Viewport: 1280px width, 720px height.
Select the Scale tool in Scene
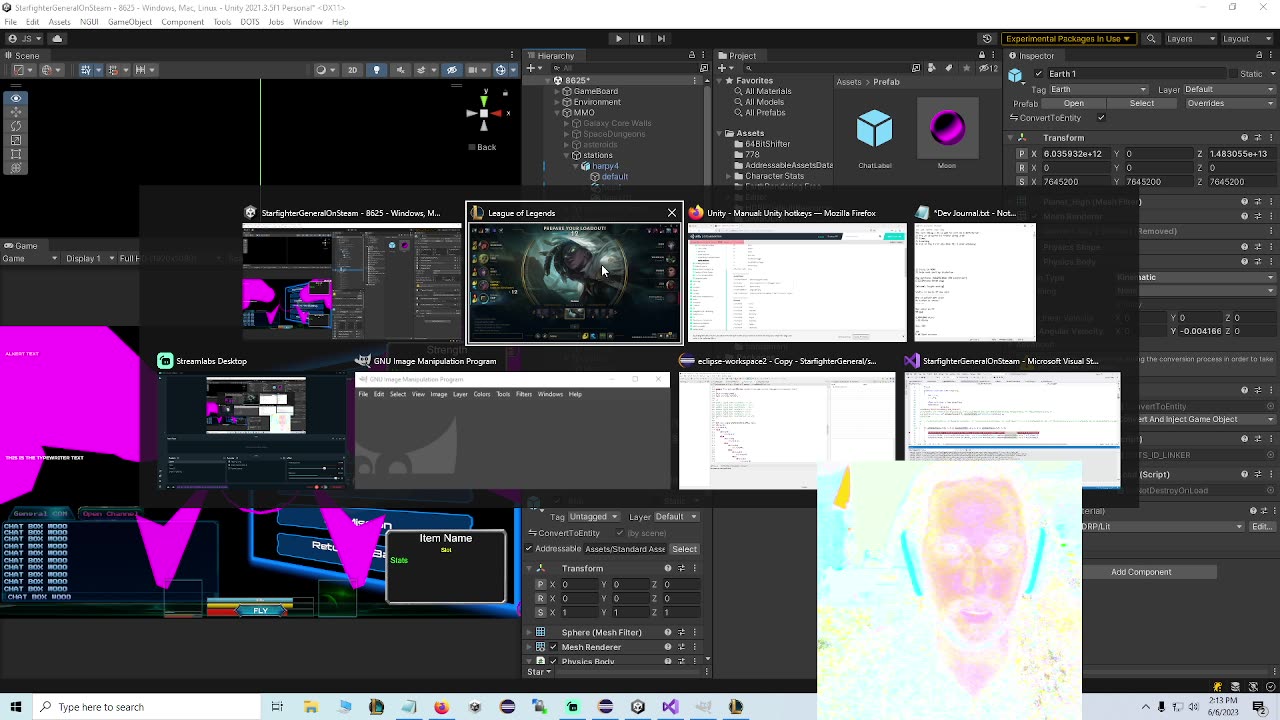15,140
